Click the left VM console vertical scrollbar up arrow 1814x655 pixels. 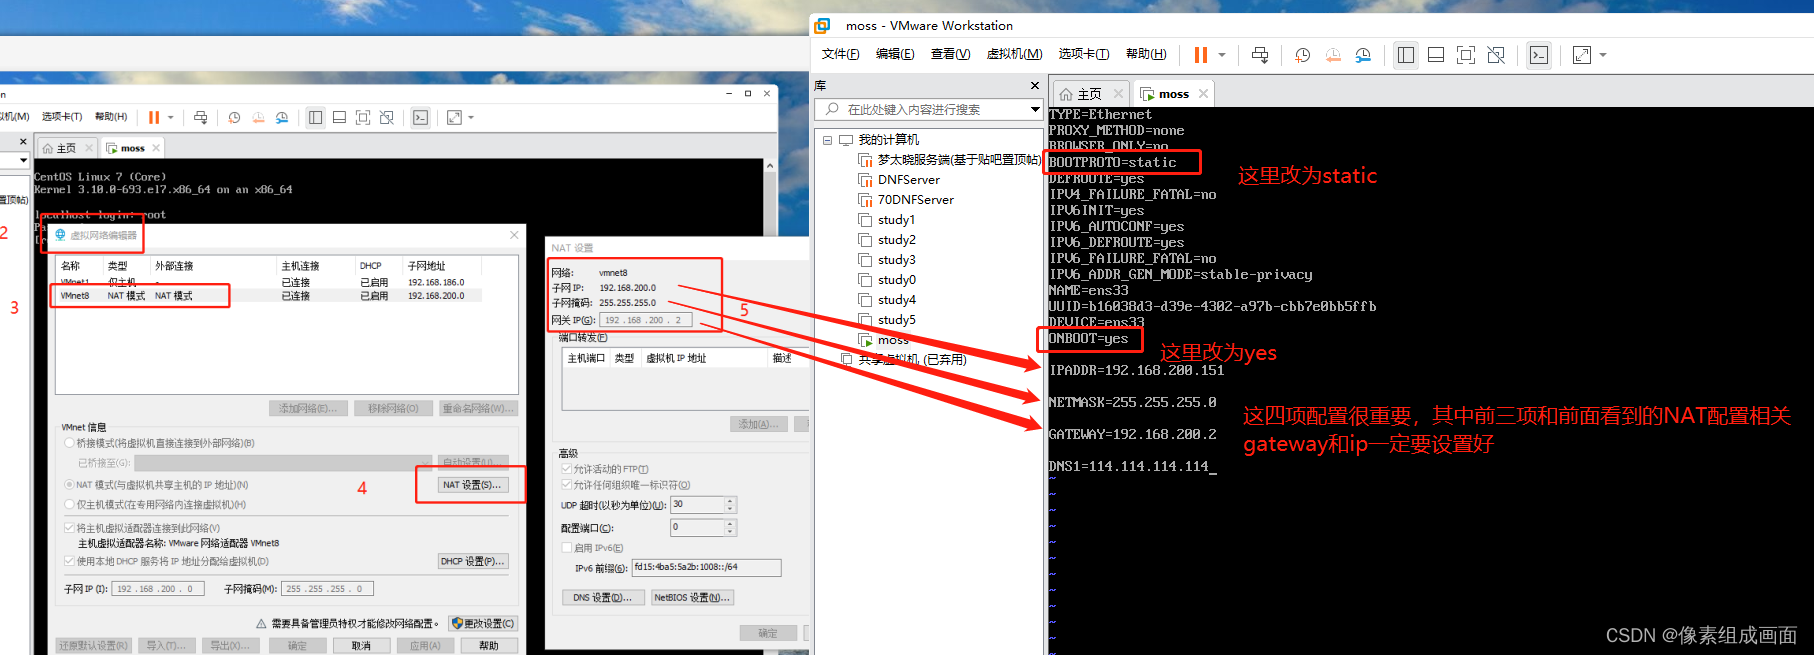[770, 166]
